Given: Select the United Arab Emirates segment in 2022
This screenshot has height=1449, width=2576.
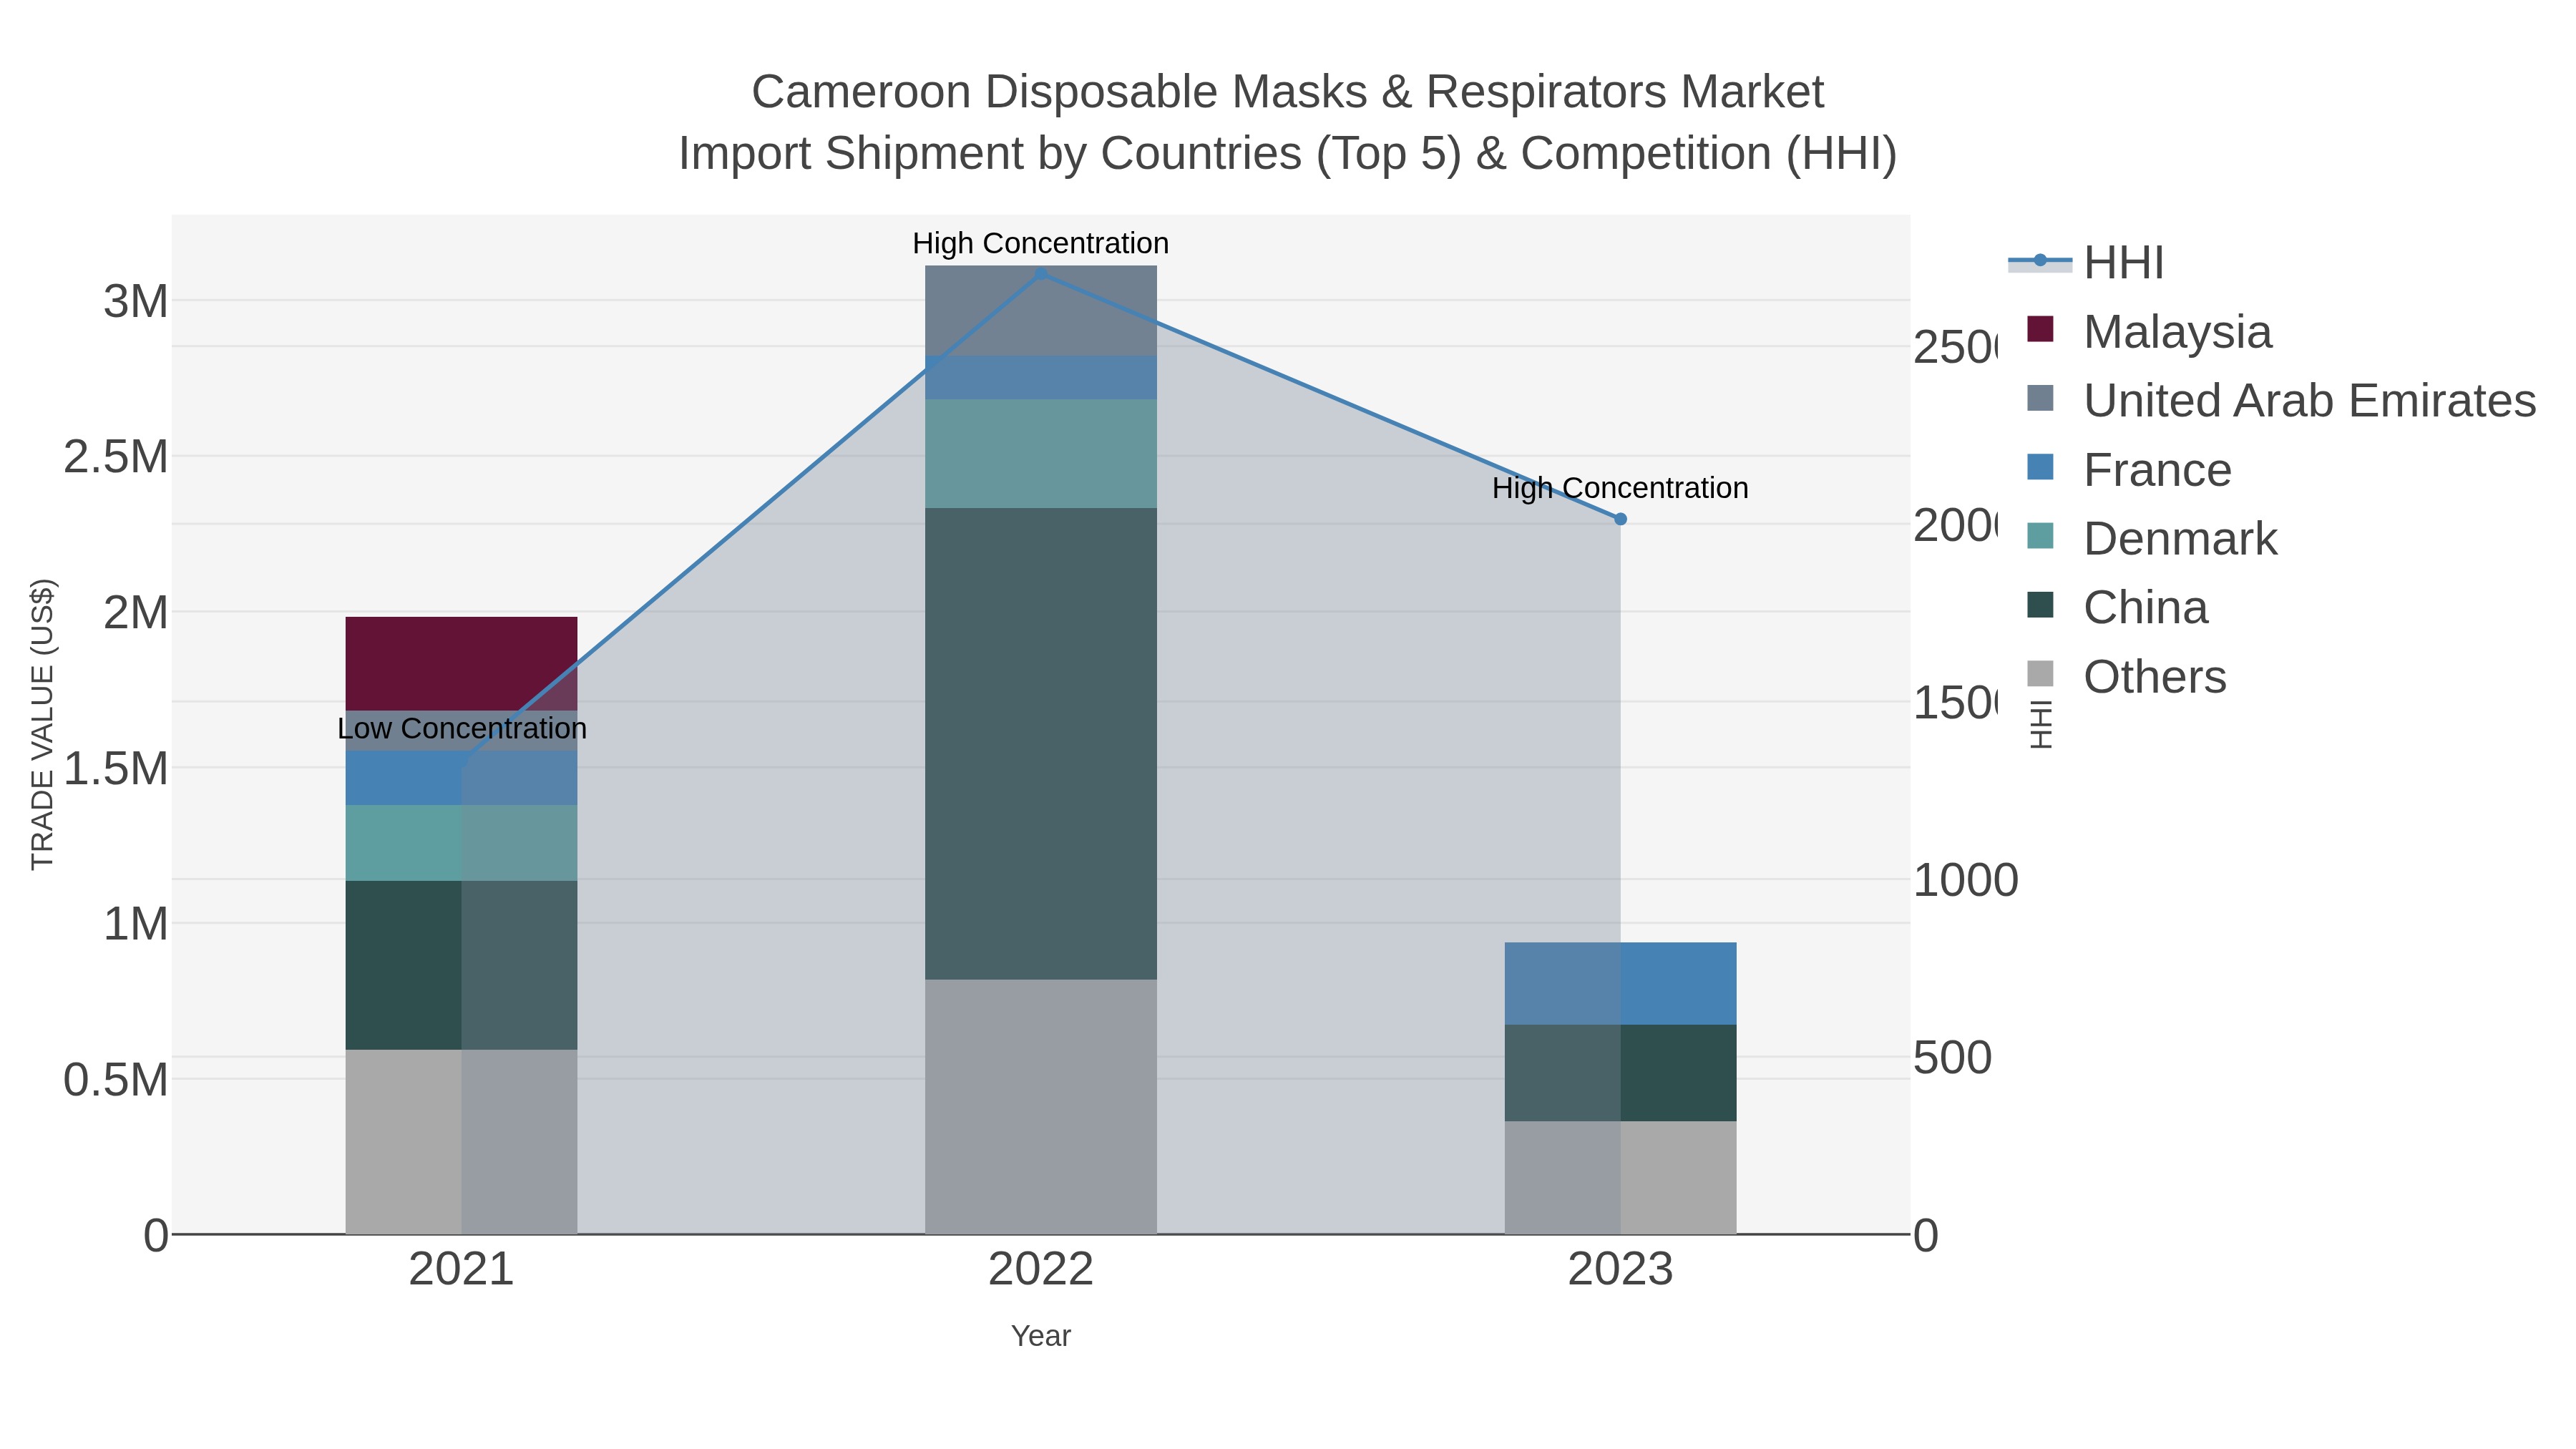Looking at the screenshot, I should tap(1041, 311).
